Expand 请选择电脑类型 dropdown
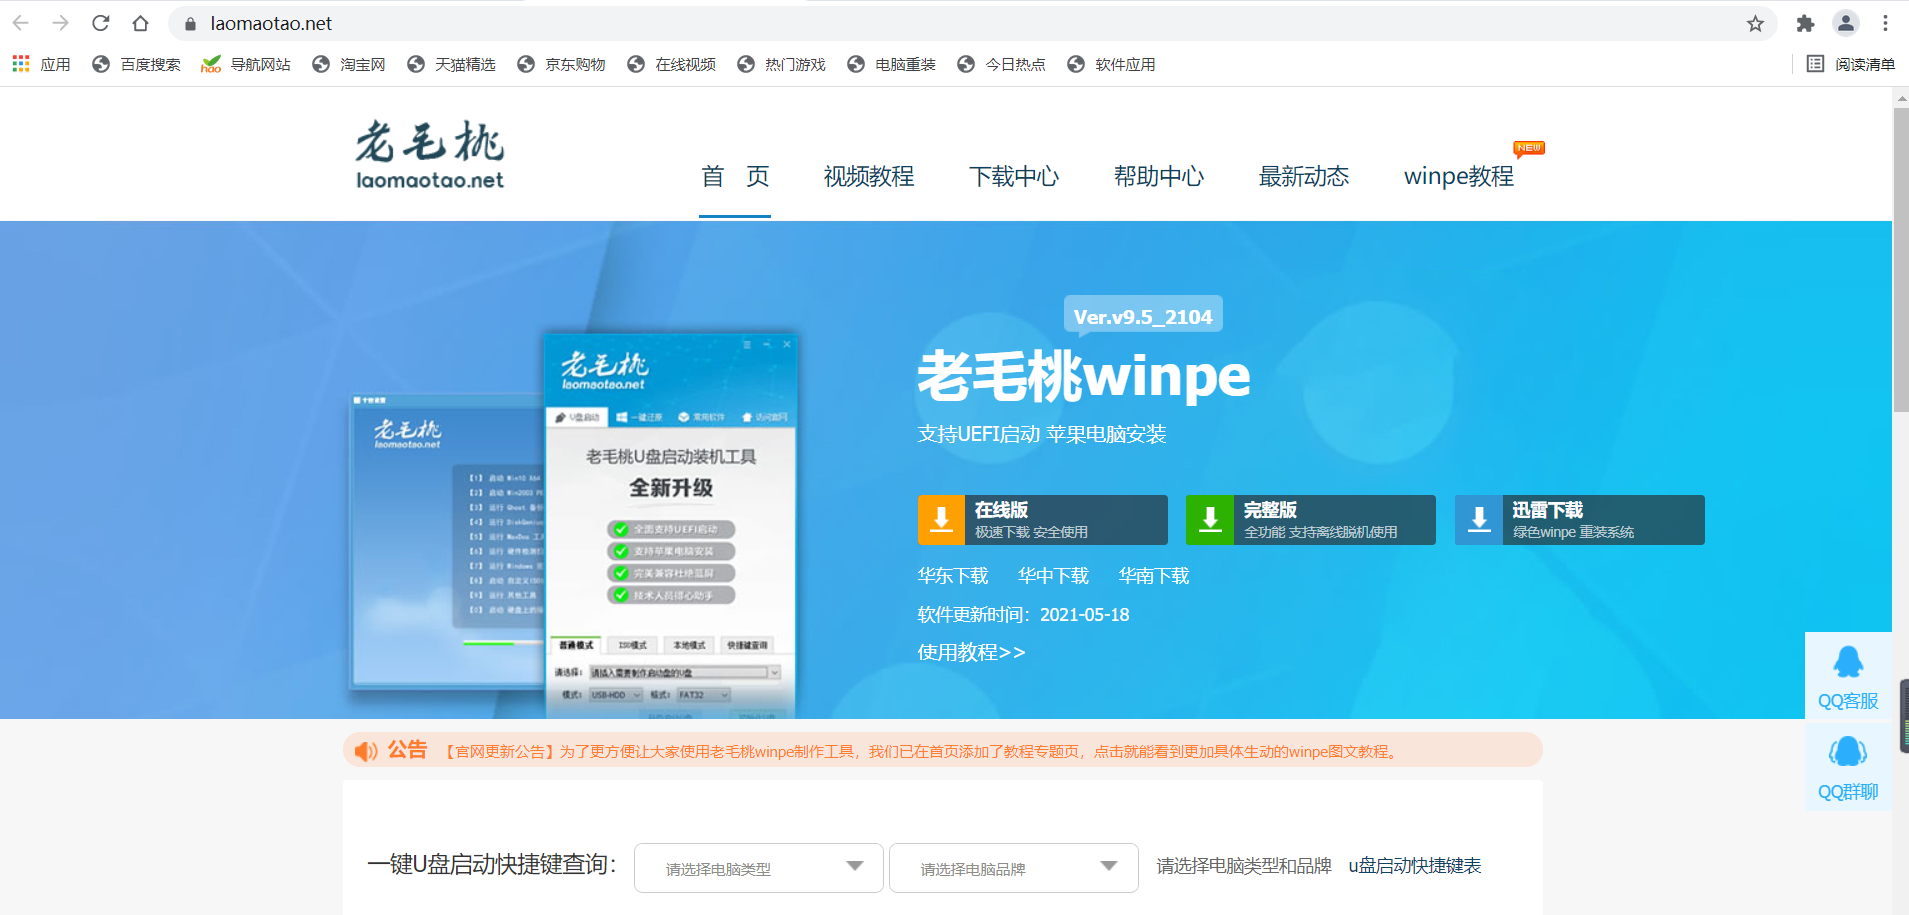This screenshot has height=915, width=1909. [x=759, y=868]
